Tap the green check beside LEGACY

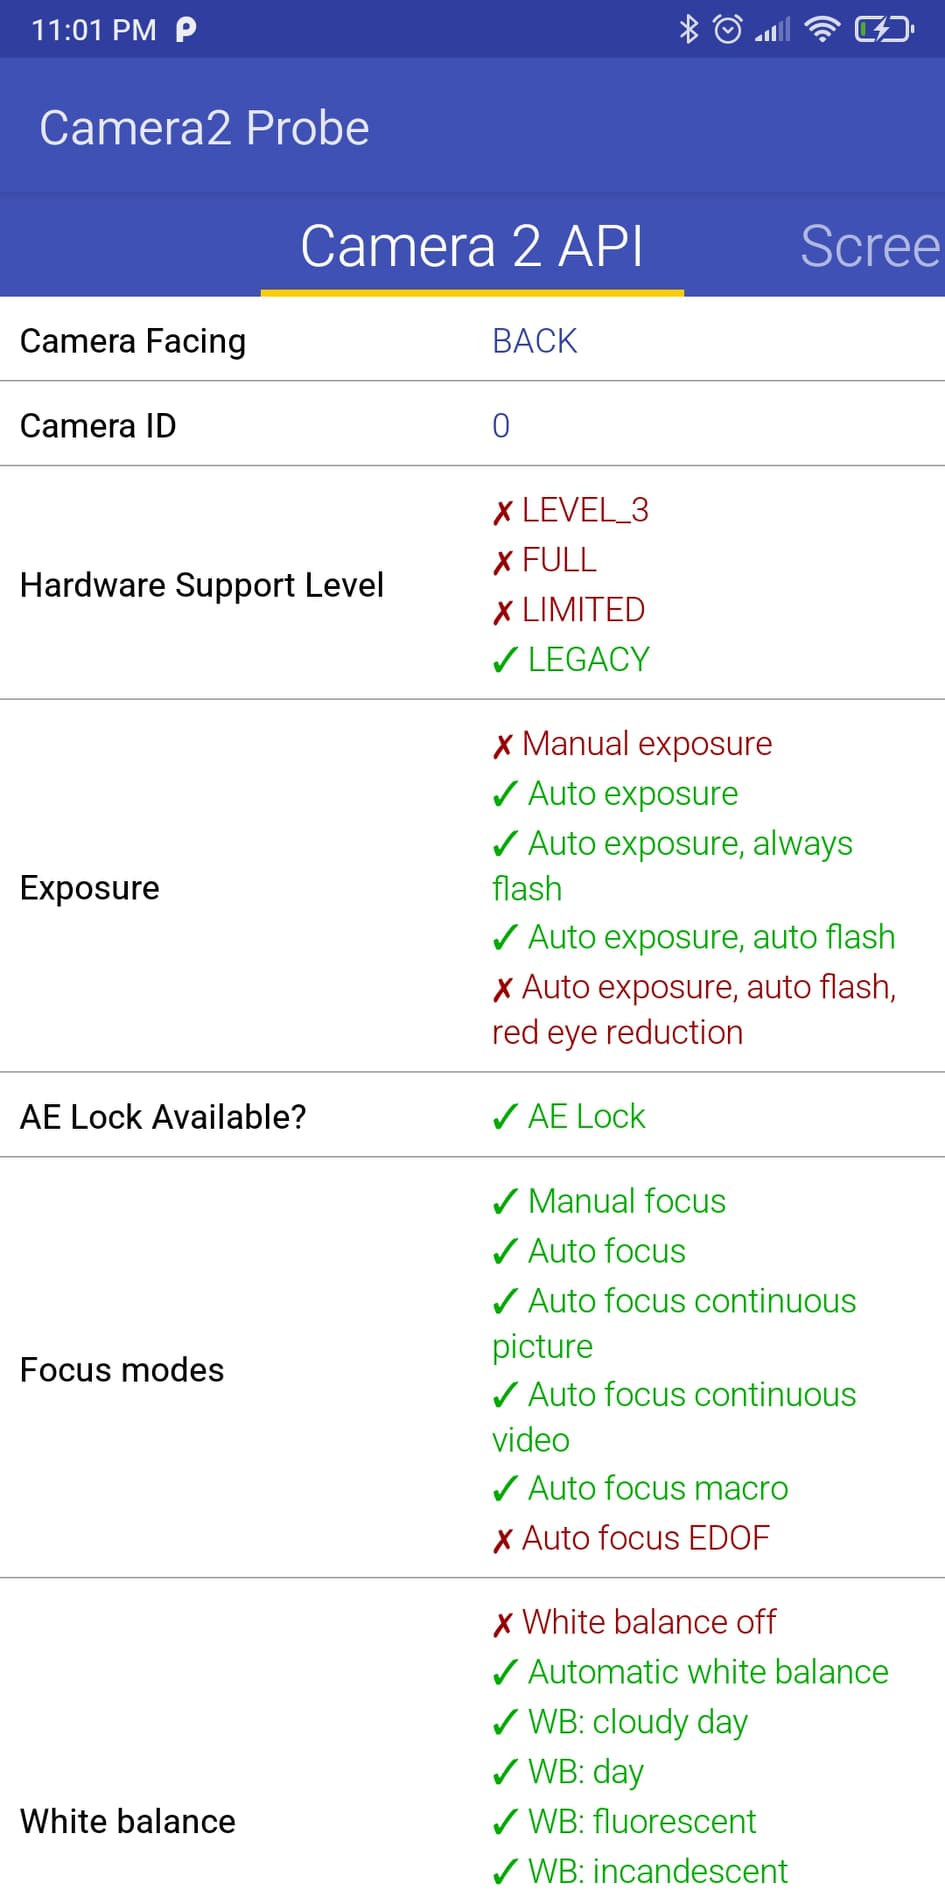[505, 660]
